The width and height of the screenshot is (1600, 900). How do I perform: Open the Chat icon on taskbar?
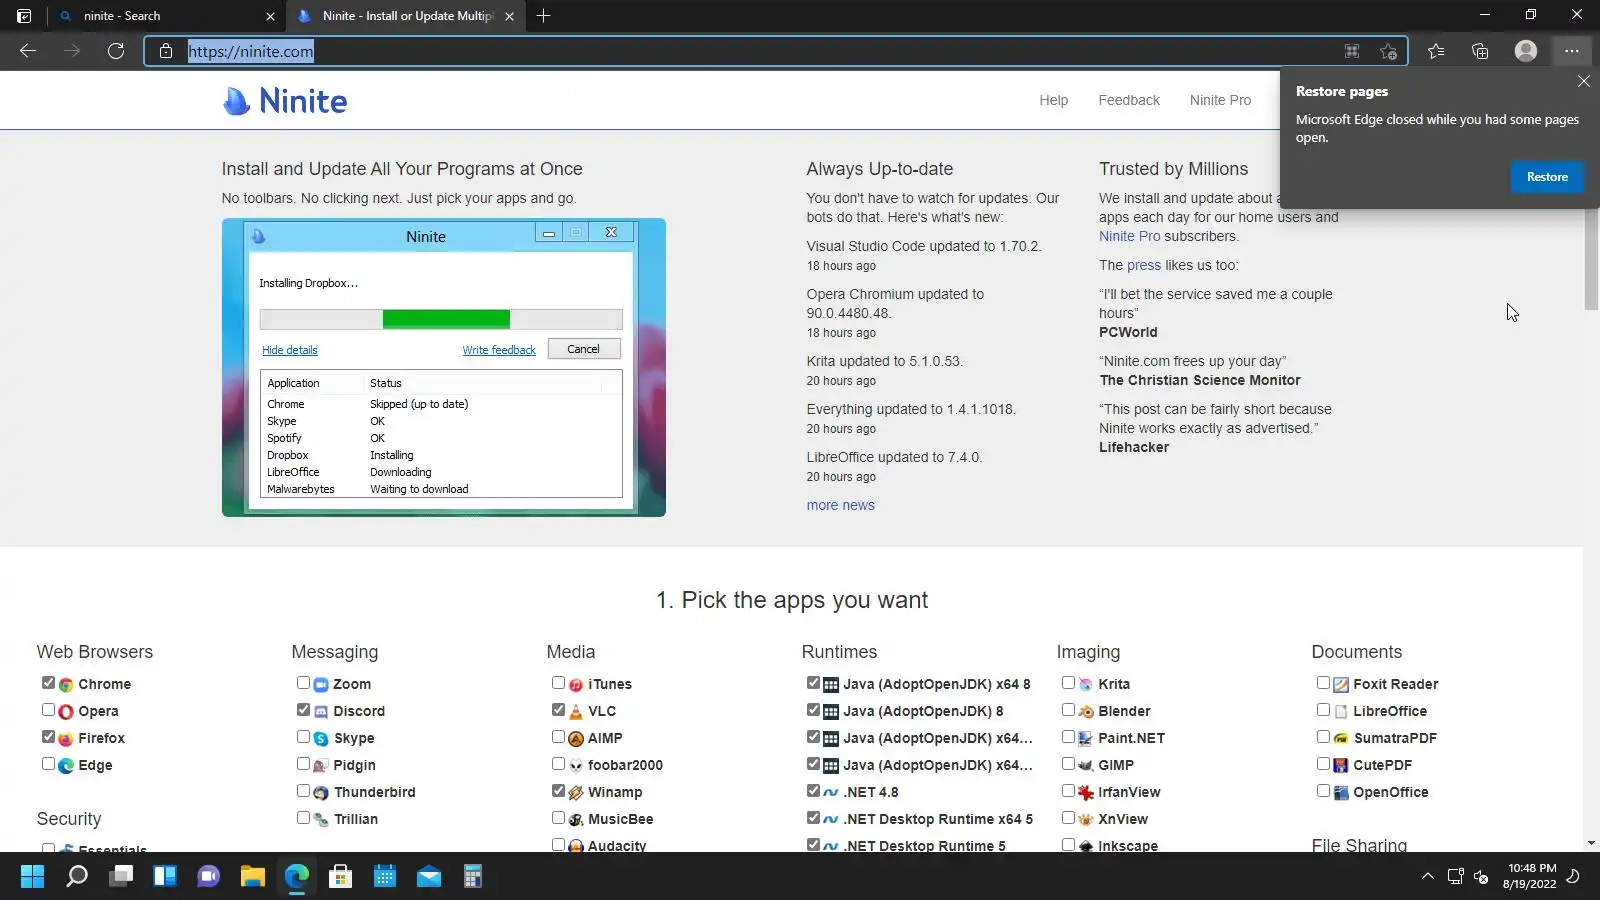click(x=208, y=877)
